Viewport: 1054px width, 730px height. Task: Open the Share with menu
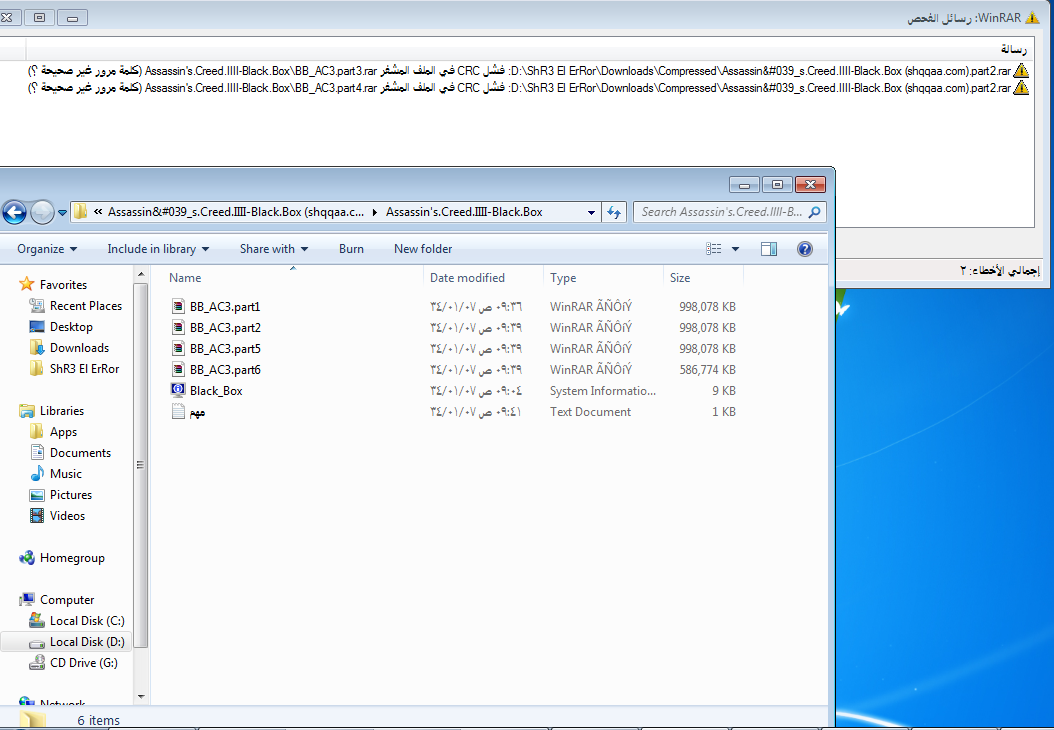[x=274, y=249]
